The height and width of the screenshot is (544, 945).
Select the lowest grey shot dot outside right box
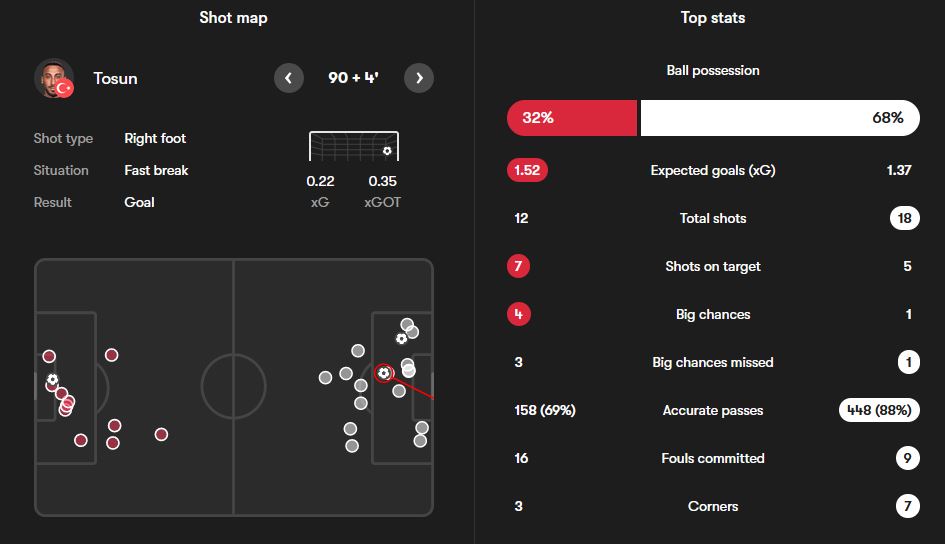[352, 446]
